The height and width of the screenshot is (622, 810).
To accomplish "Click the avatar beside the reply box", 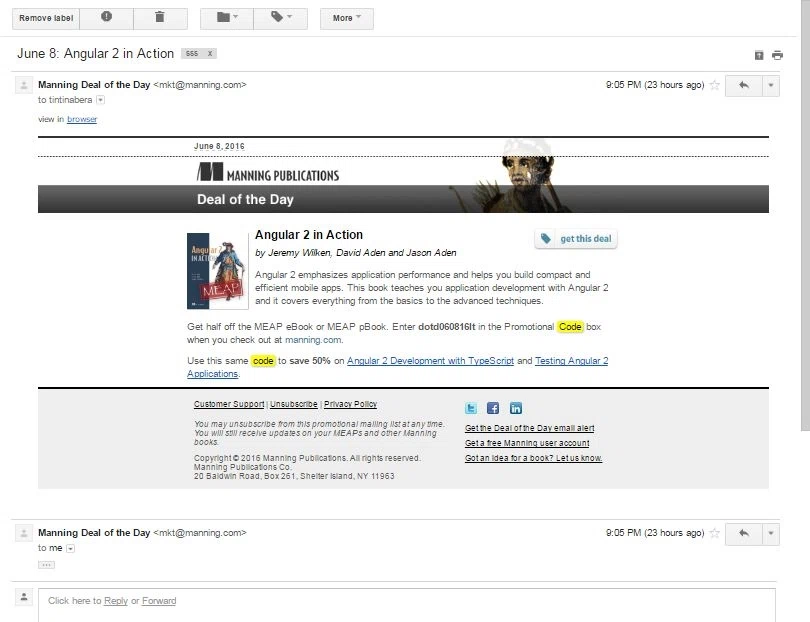I will 24,597.
